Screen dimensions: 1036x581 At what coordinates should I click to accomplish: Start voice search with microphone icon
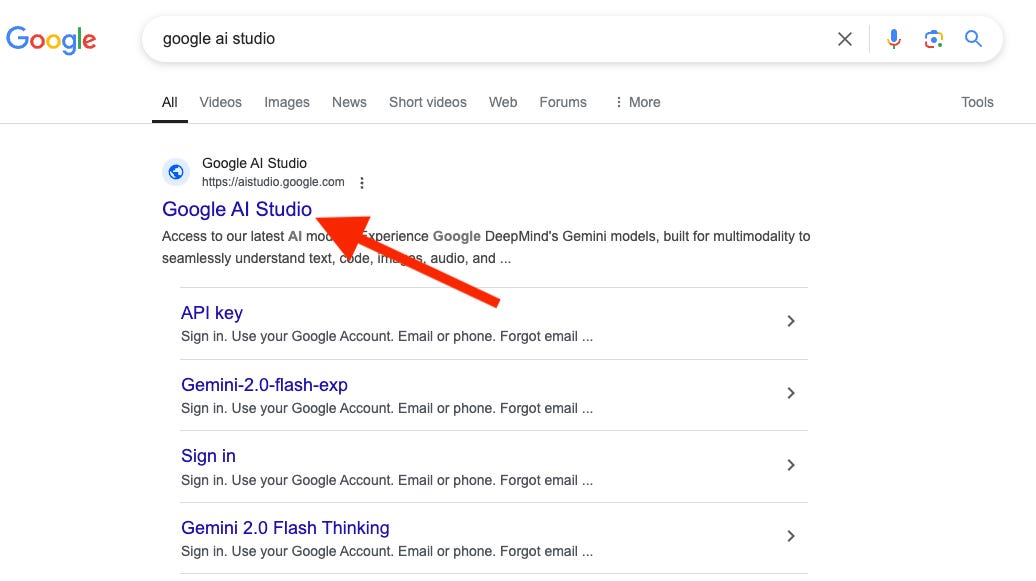[893, 39]
